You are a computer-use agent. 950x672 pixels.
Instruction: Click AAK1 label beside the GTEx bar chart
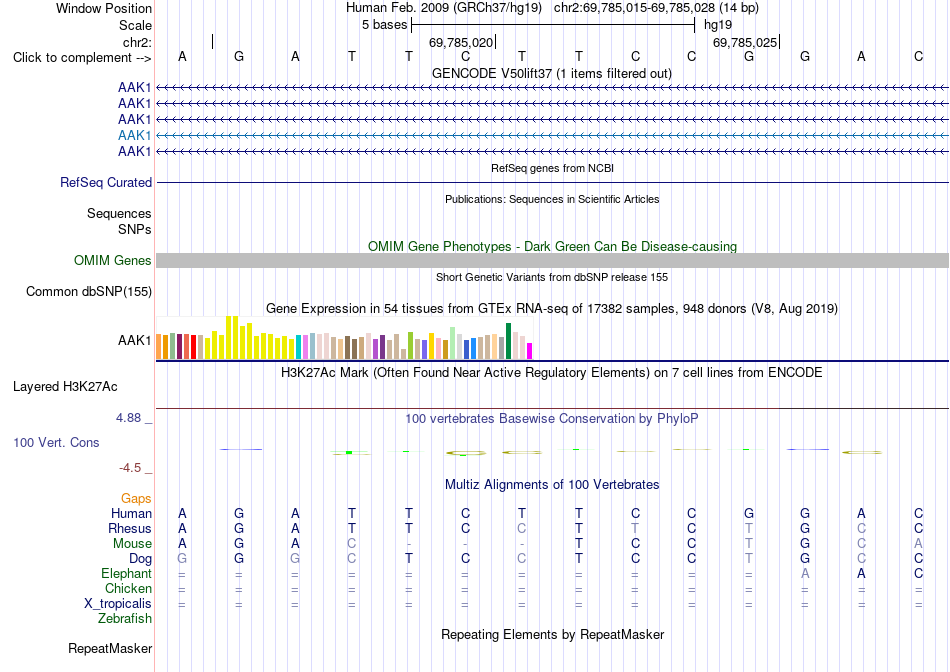(x=135, y=341)
